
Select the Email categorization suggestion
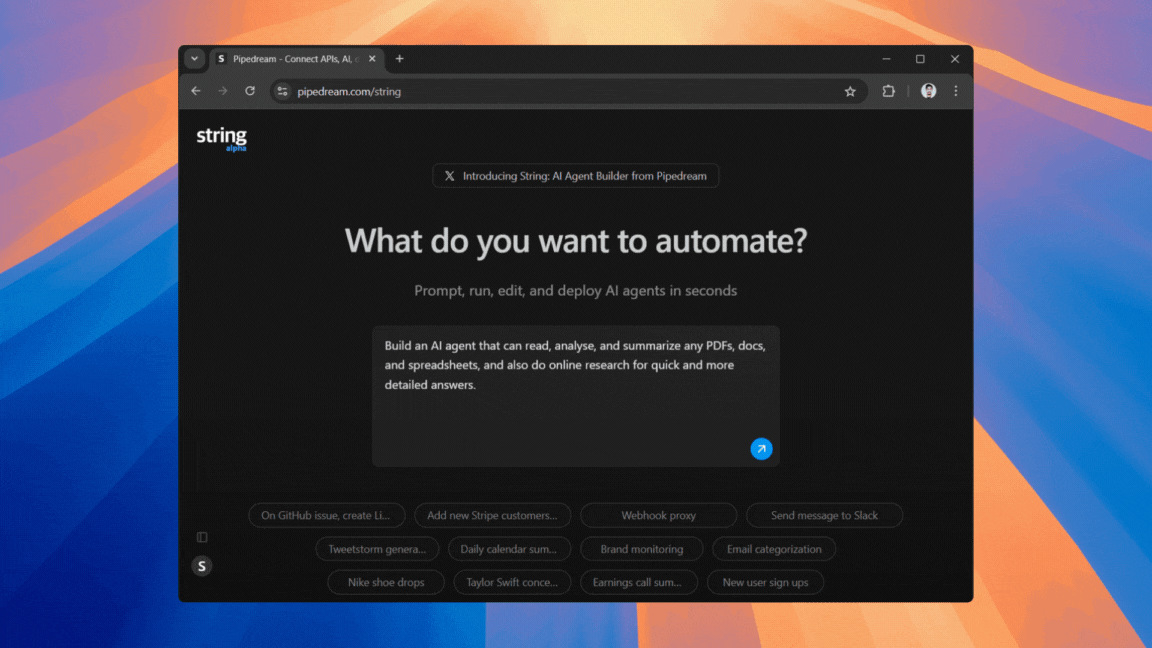[x=774, y=549]
